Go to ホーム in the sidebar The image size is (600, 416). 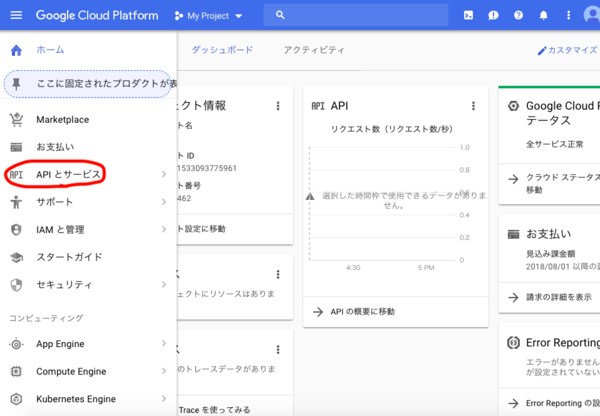(x=50, y=50)
